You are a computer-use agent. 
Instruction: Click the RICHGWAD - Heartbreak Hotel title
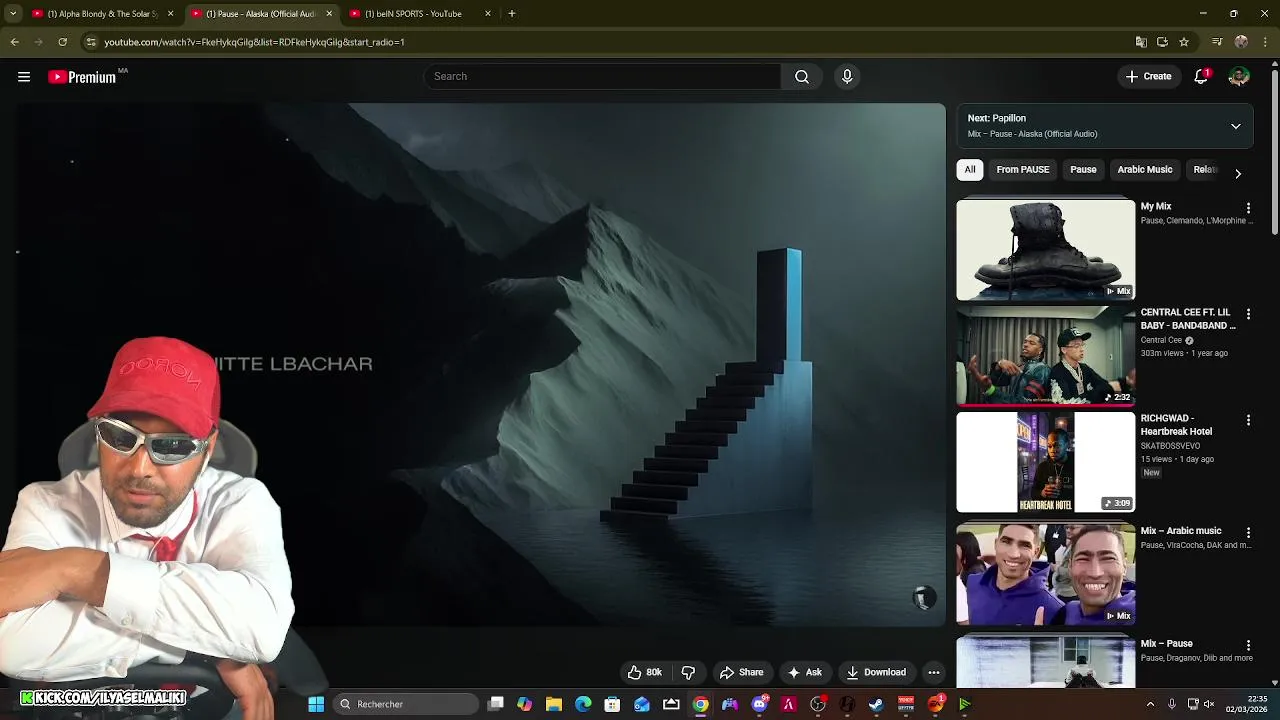pyautogui.click(x=1176, y=425)
